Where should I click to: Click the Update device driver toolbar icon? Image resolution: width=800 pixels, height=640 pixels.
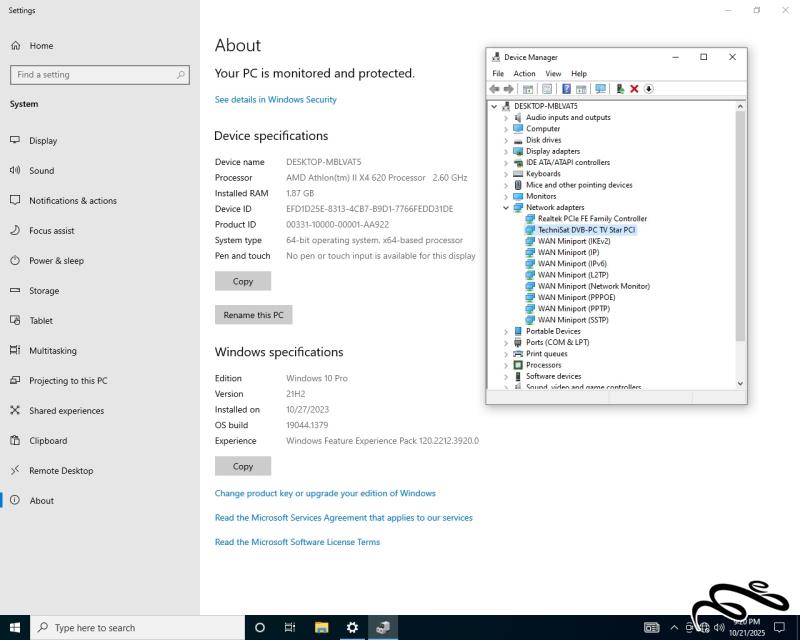pyautogui.click(x=620, y=89)
